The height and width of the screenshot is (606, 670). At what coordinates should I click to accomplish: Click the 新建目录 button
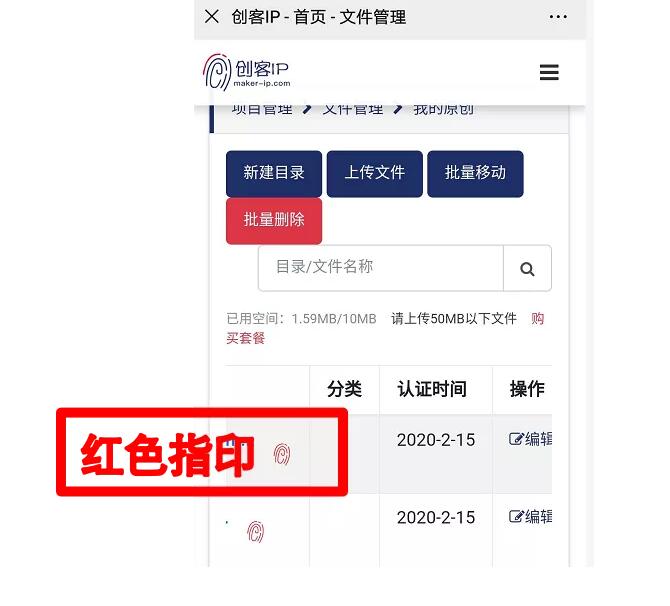point(274,174)
